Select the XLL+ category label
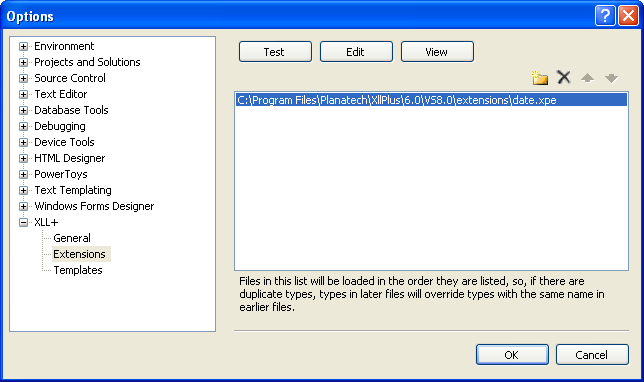This screenshot has width=644, height=382. click(x=46, y=222)
